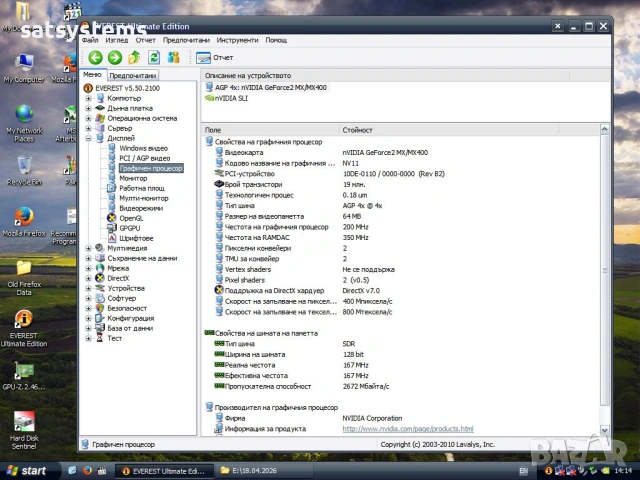Expand the Мултимедия tree node
The image size is (640, 480).
[88, 248]
